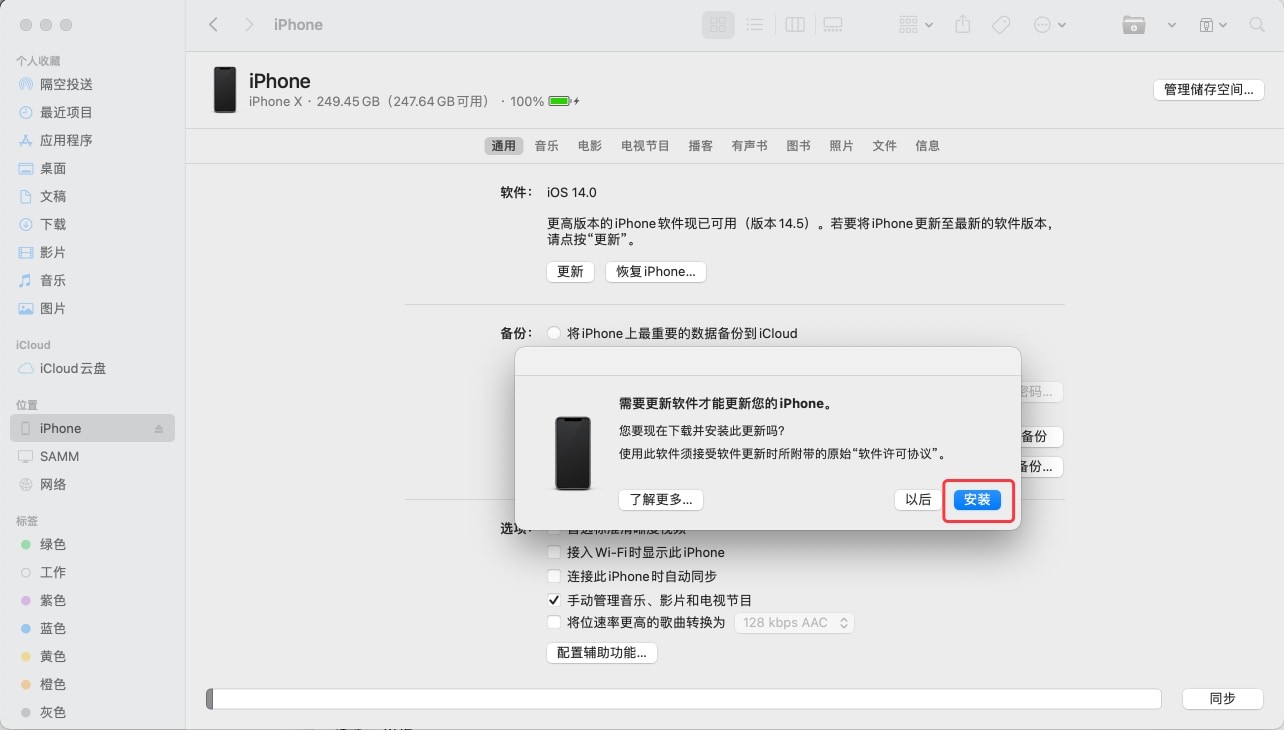Expand the chevron next to download folder icon

[1171, 25]
